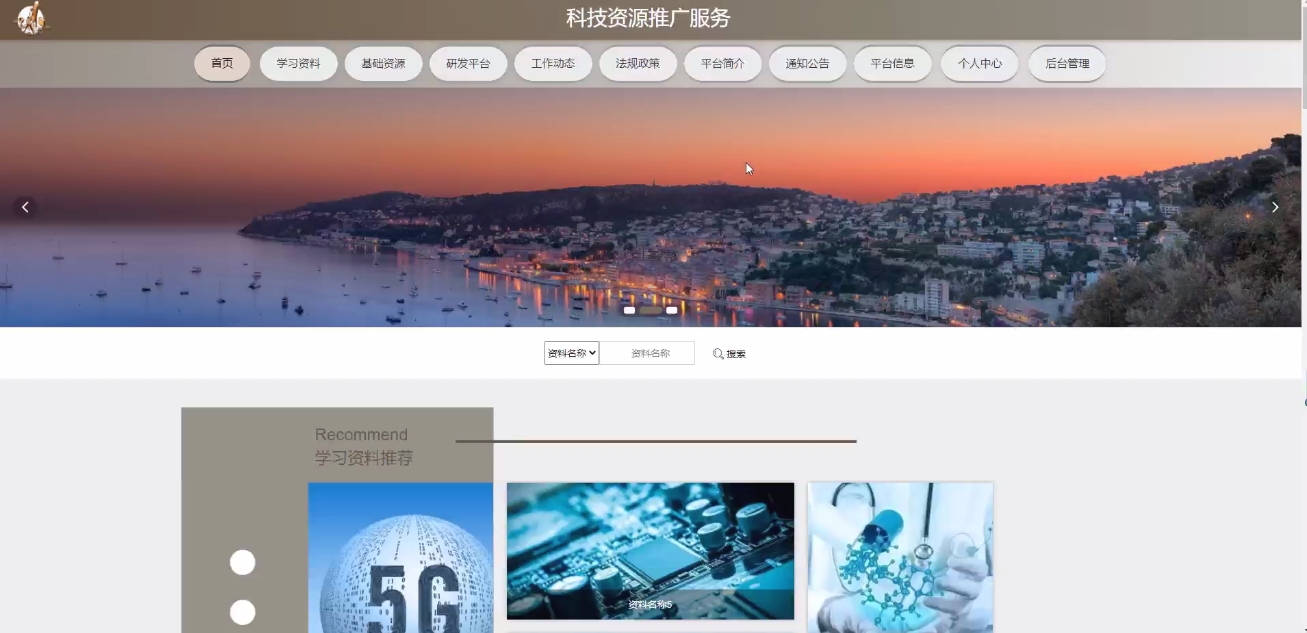Focus the 资料名称 search input field
Screen dimensions: 1307x633
[647, 353]
